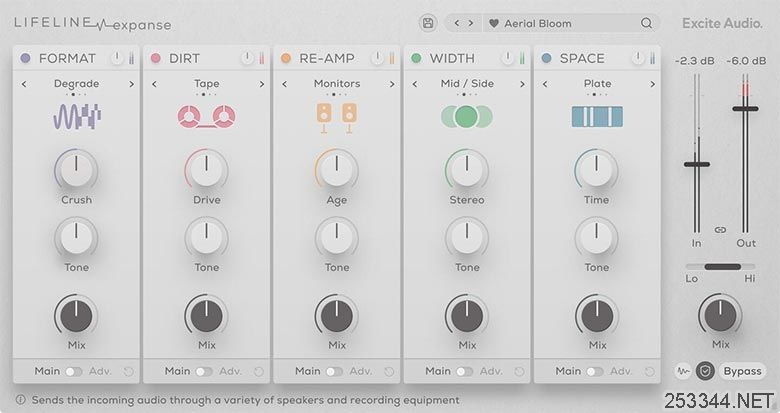Save the current preset with the disk icon

coord(428,23)
